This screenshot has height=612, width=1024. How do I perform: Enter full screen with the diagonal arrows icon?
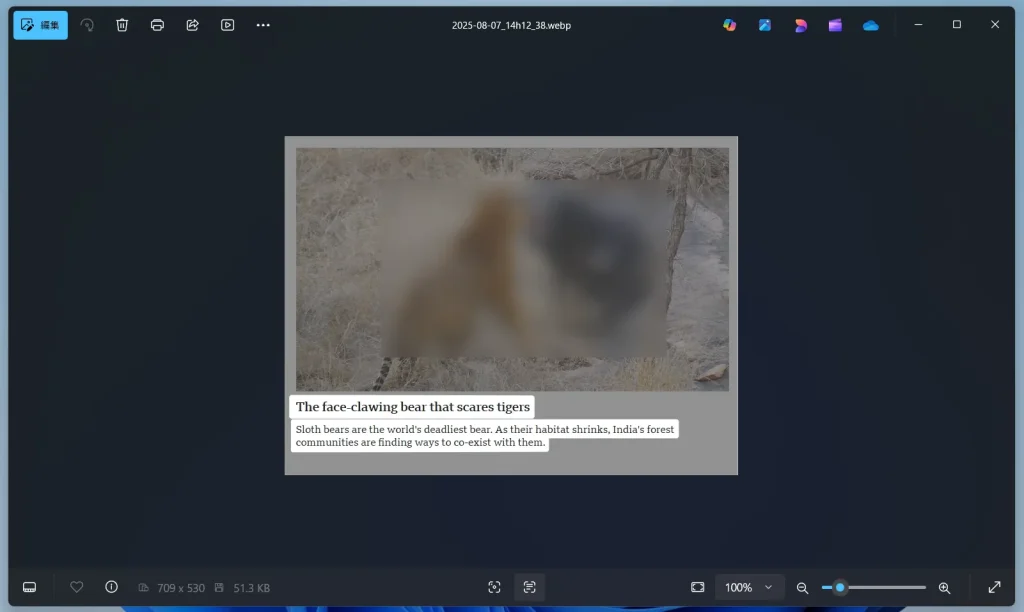point(994,587)
